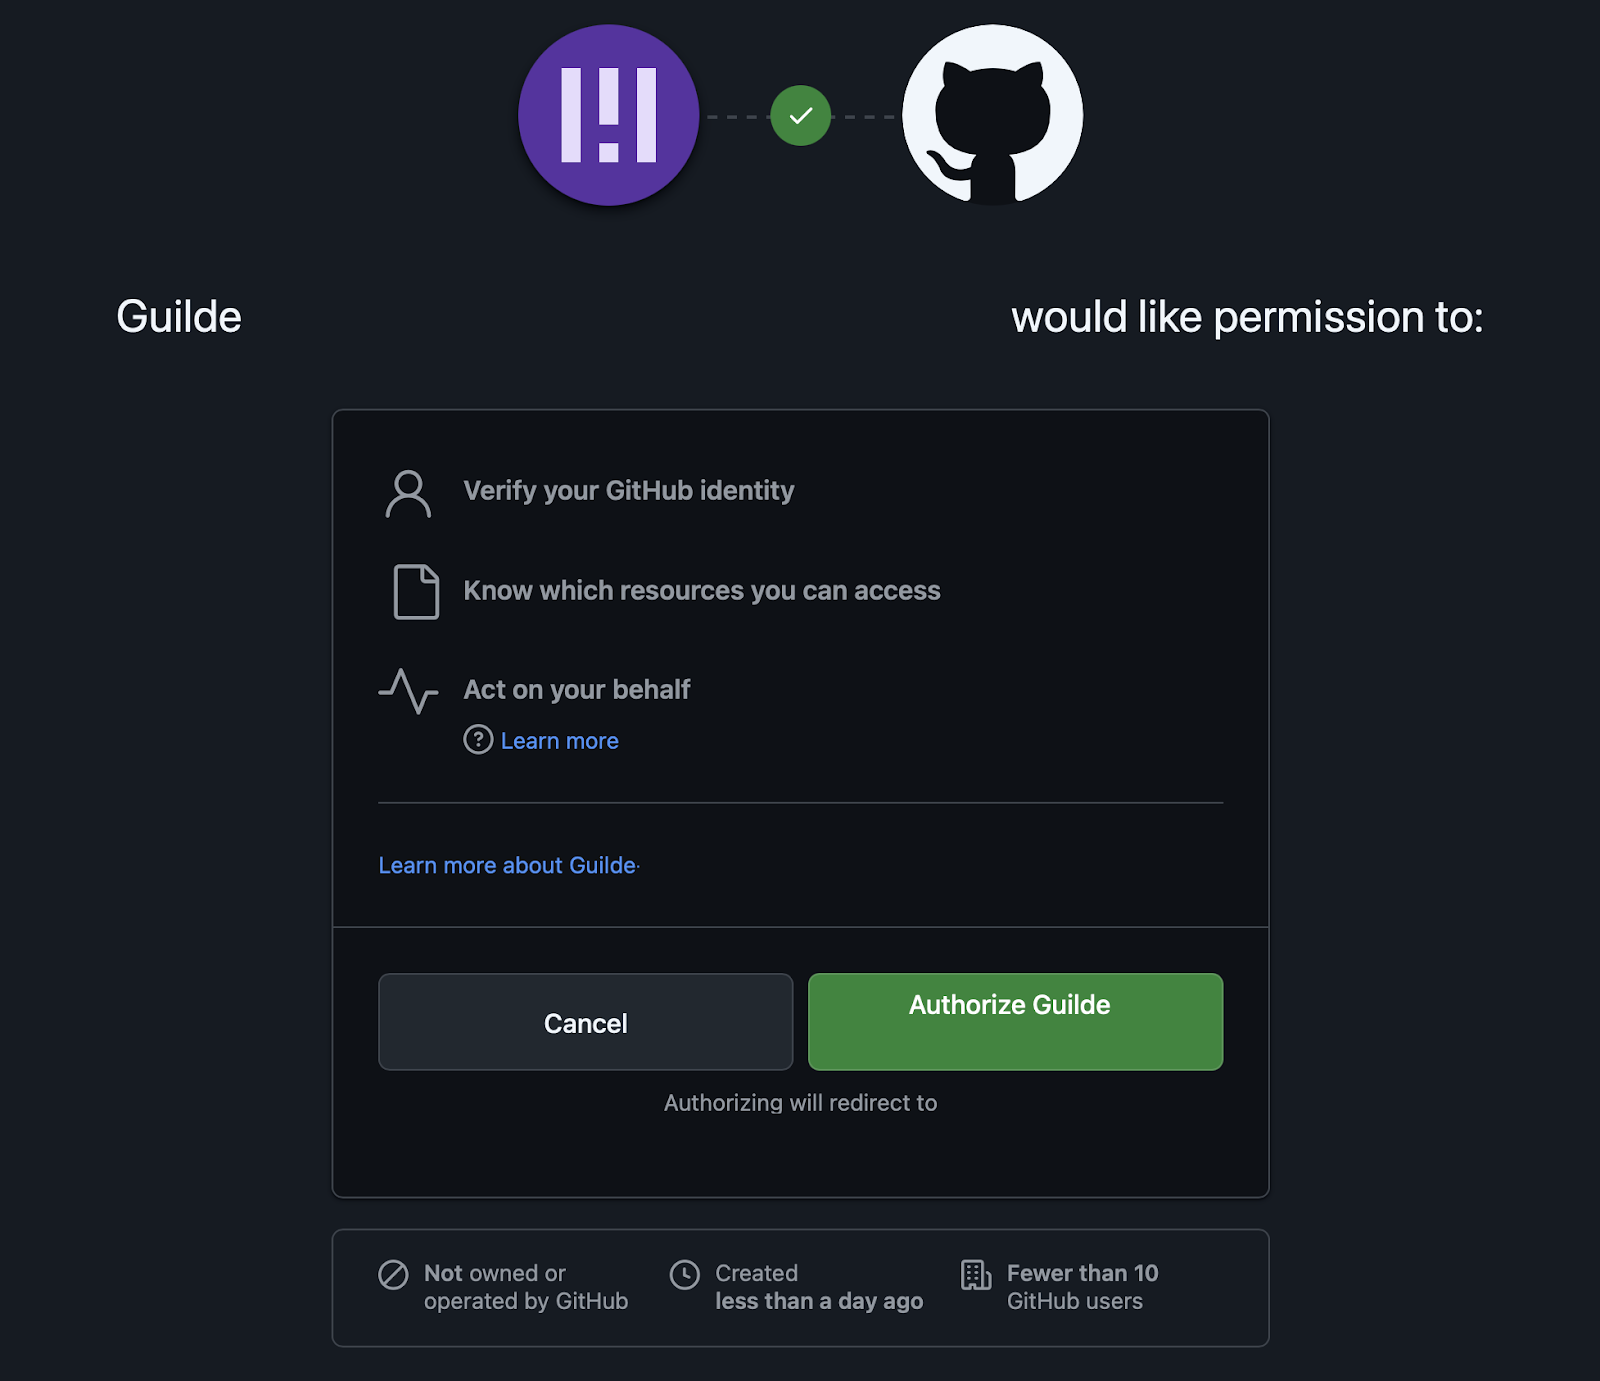Click the Guilde heading text

[179, 317]
